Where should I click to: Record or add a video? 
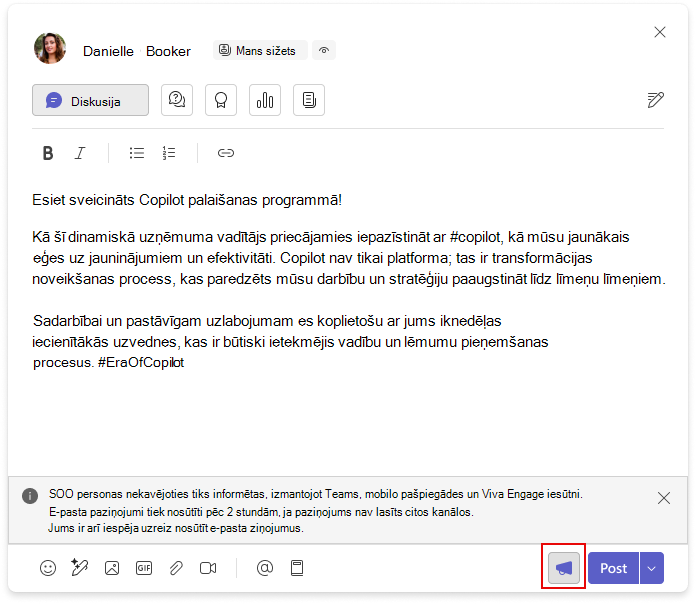[208, 568]
